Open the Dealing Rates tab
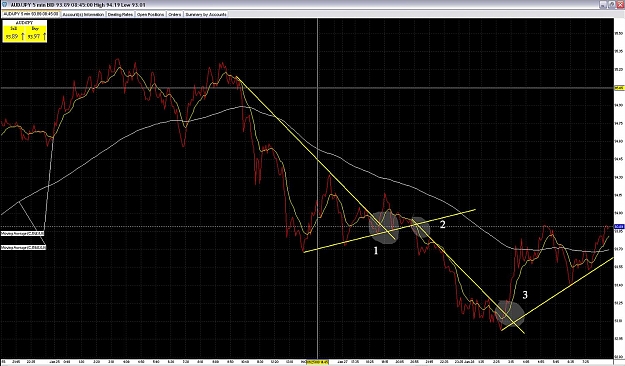Viewport: 625px width, 366px height. (120, 14)
